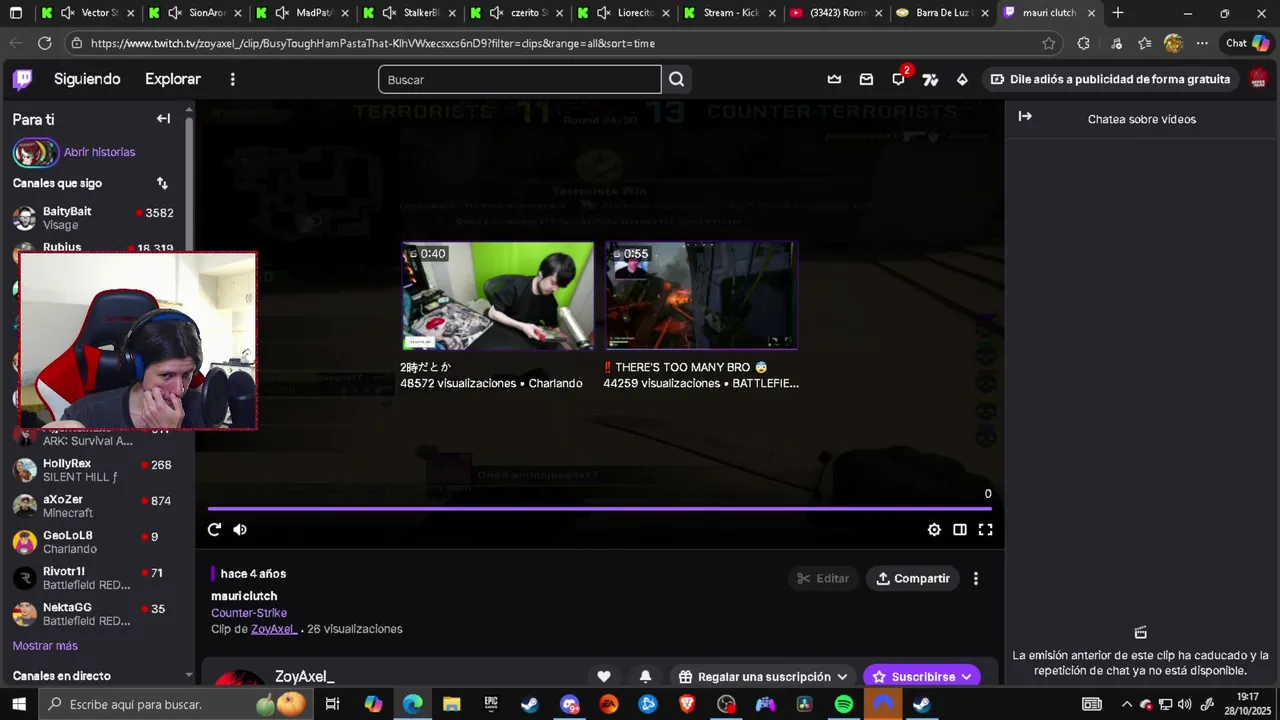Unmute the Vector tab speaker icon
Viewport: 1280px width, 720px height.
67,13
